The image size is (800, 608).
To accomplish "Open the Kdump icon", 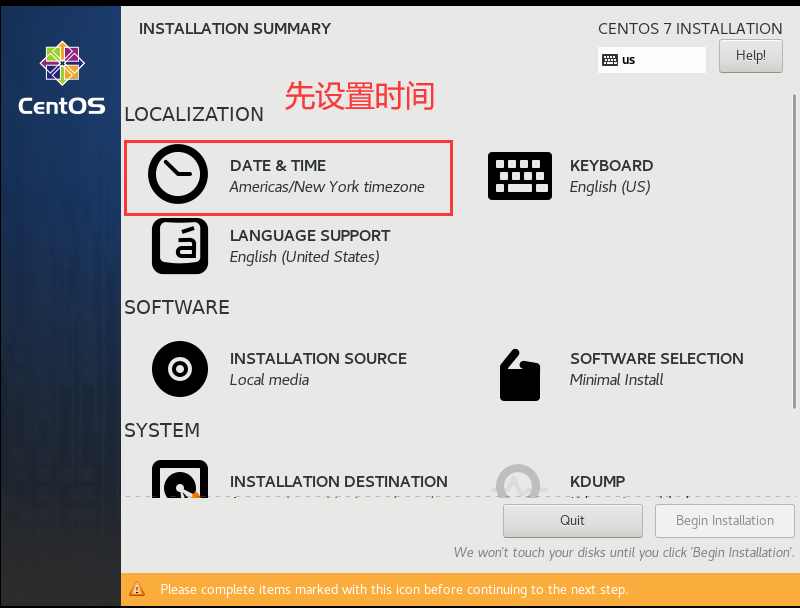I will (x=518, y=480).
